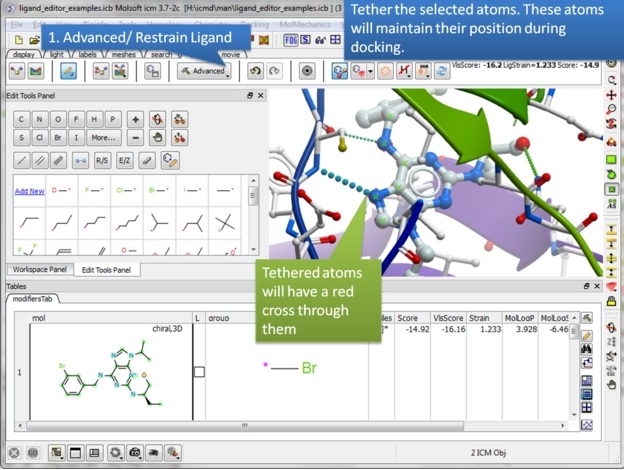Select the Br element button

tap(59, 138)
